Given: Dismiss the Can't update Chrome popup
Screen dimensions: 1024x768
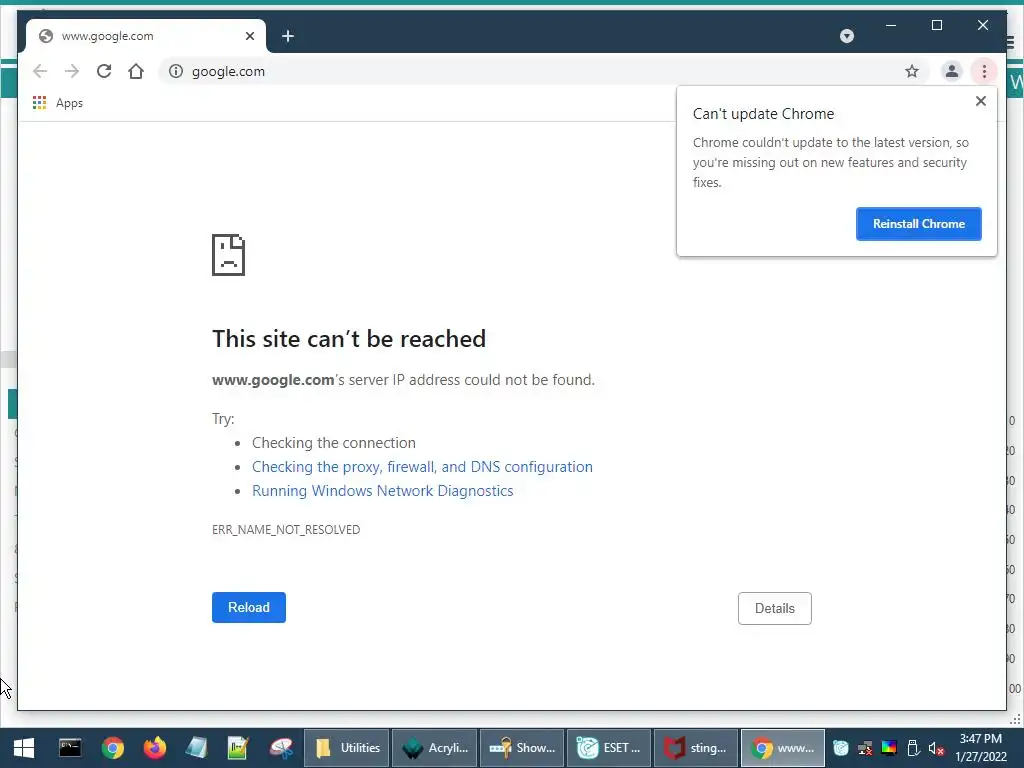Looking at the screenshot, I should (x=980, y=101).
